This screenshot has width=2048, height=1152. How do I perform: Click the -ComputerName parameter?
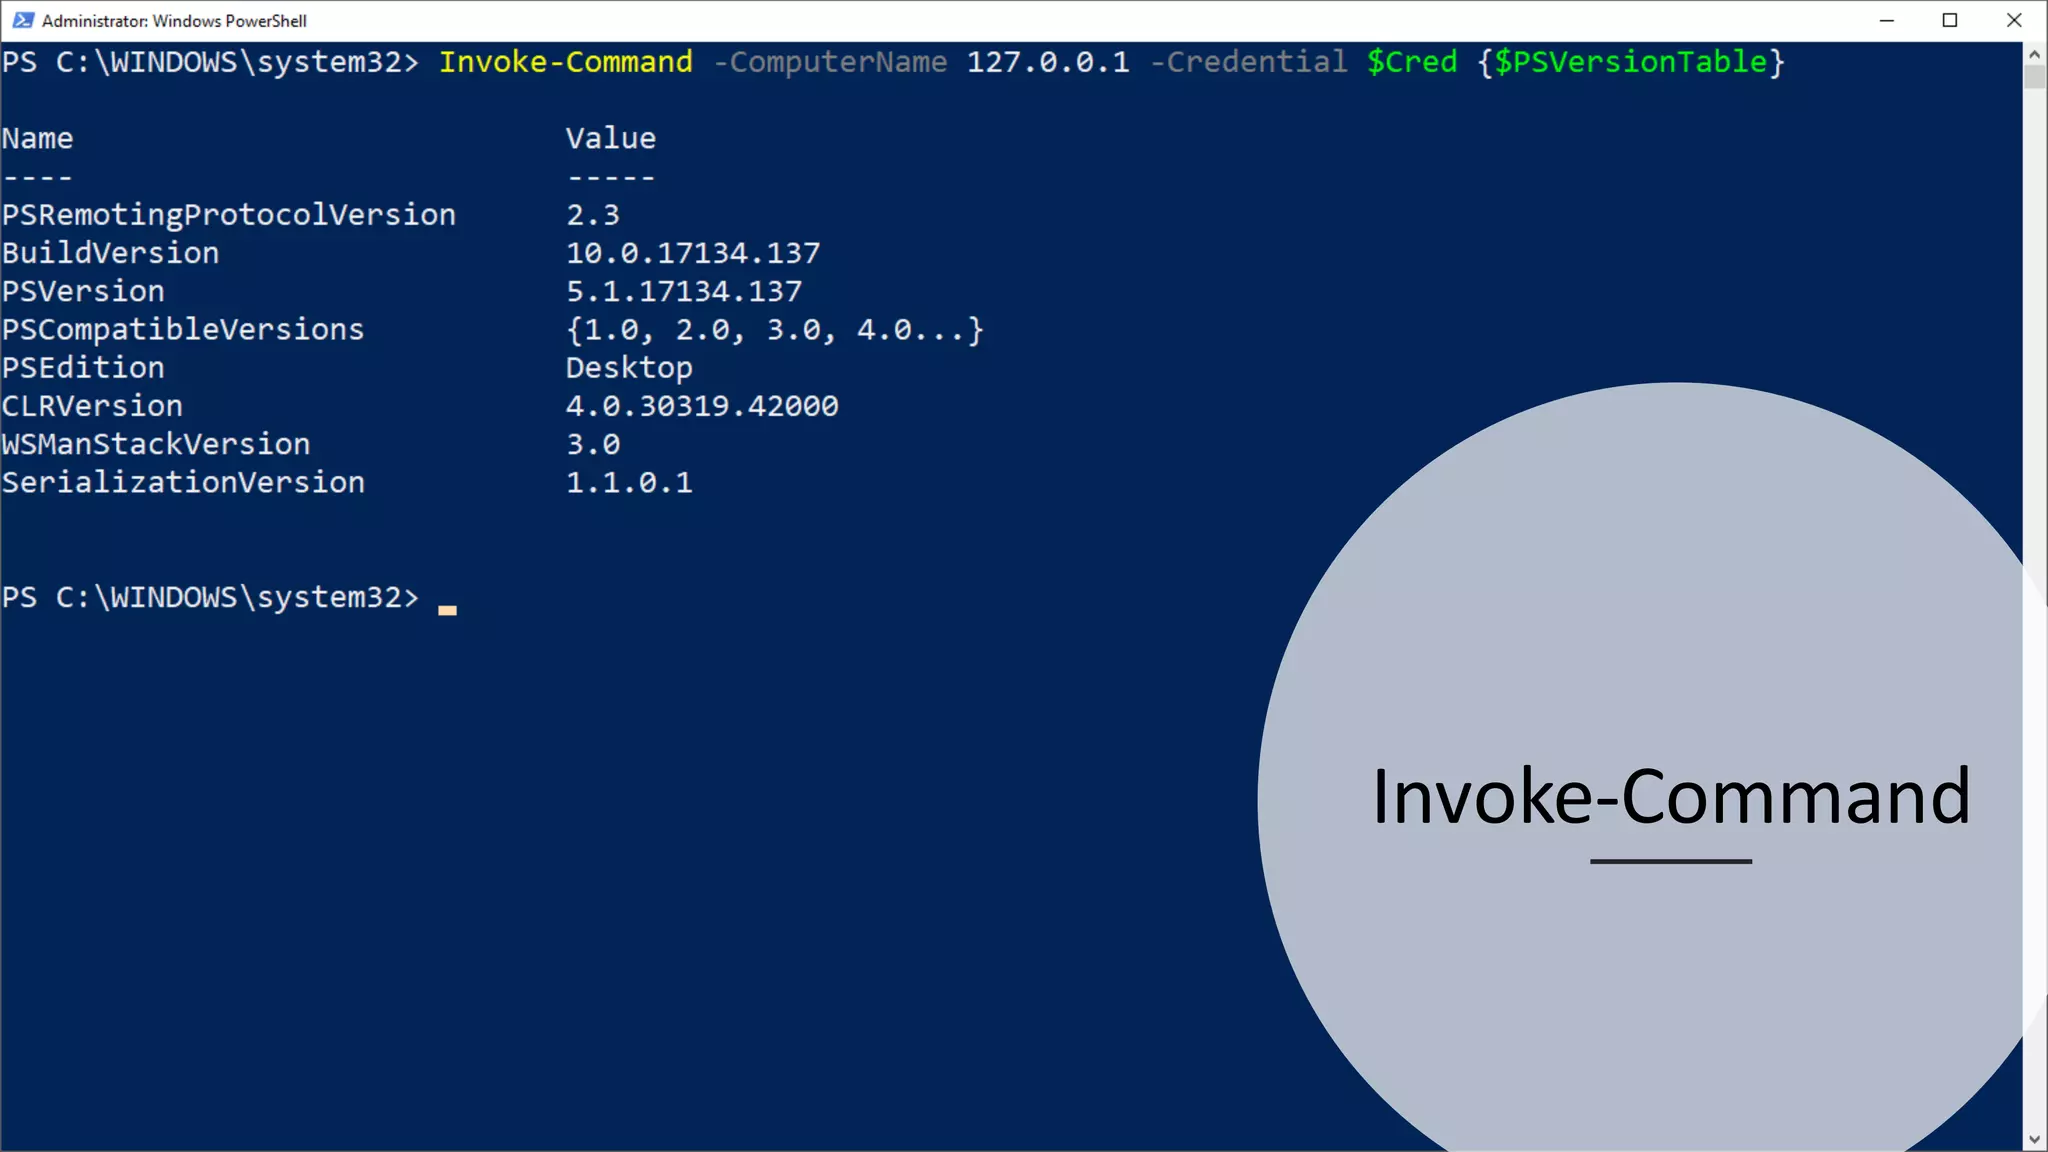[830, 62]
